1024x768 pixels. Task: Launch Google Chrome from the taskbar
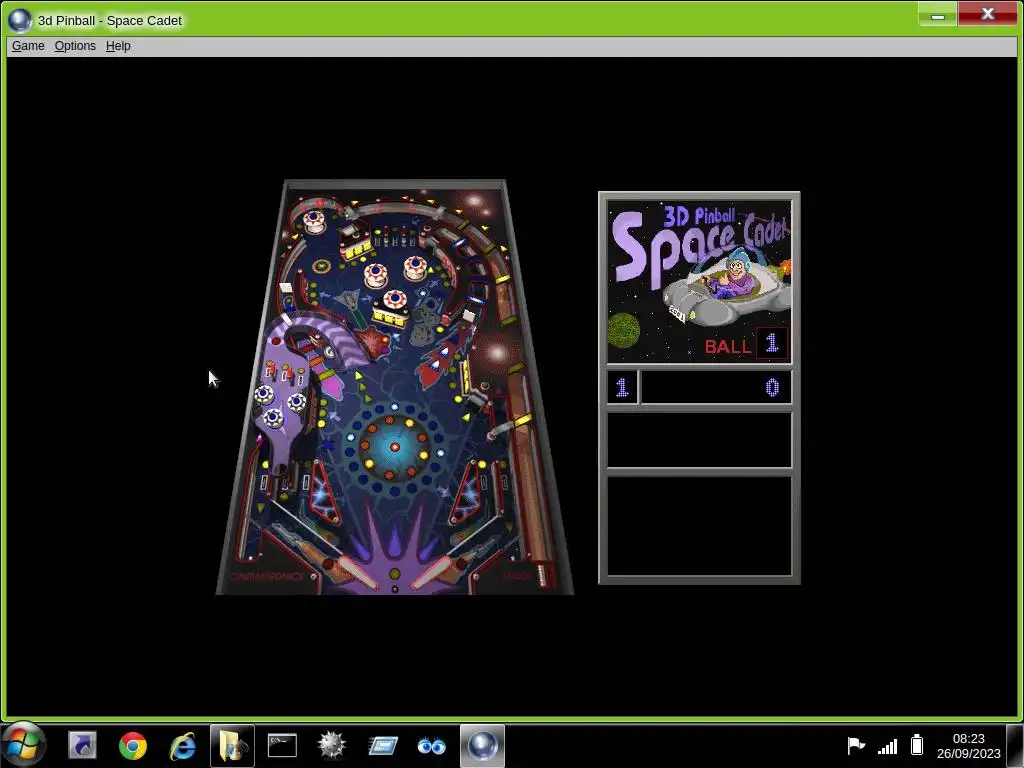[x=133, y=745]
